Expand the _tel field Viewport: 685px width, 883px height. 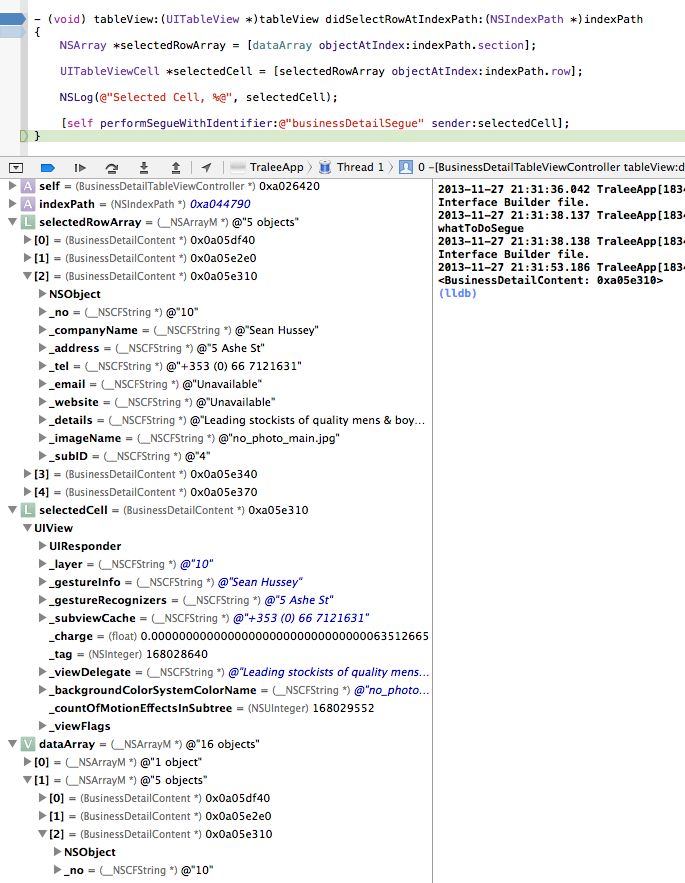(x=42, y=366)
